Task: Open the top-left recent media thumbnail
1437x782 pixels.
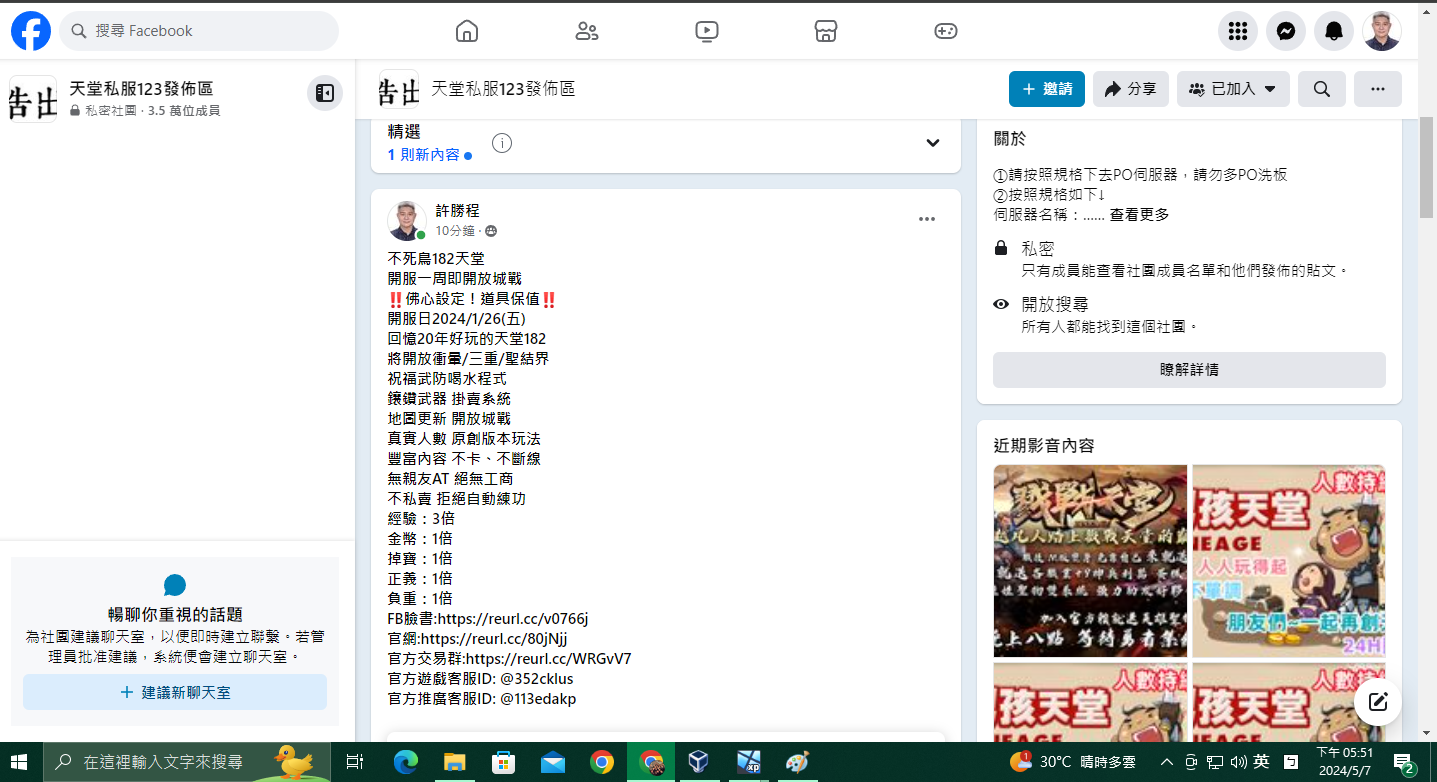Action: click(1090, 560)
